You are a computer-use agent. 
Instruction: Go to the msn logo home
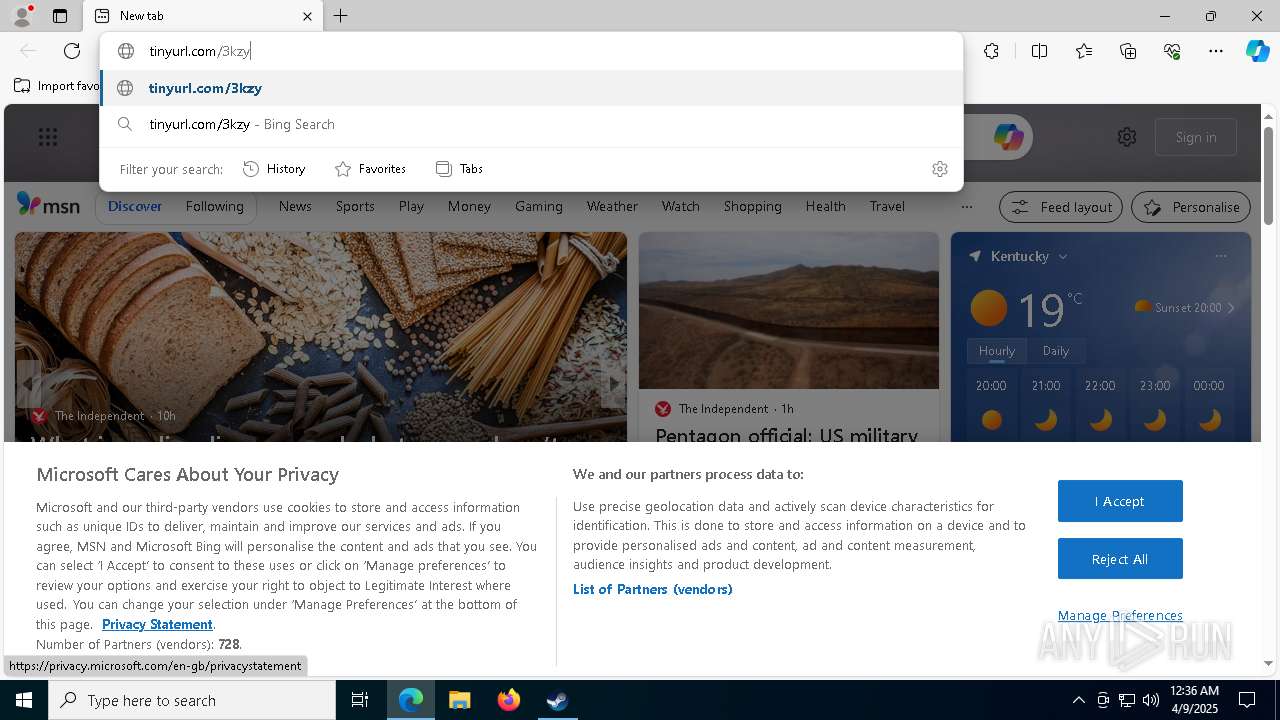point(48,205)
